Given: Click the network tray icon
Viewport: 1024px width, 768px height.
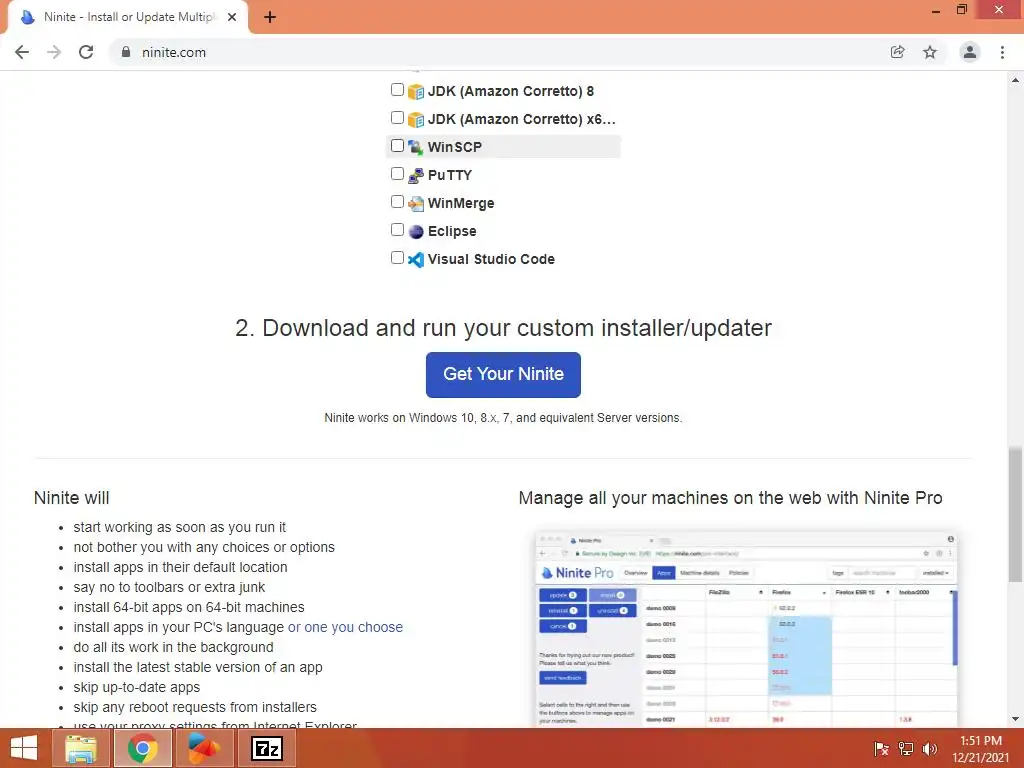Looking at the screenshot, I should click(x=906, y=749).
